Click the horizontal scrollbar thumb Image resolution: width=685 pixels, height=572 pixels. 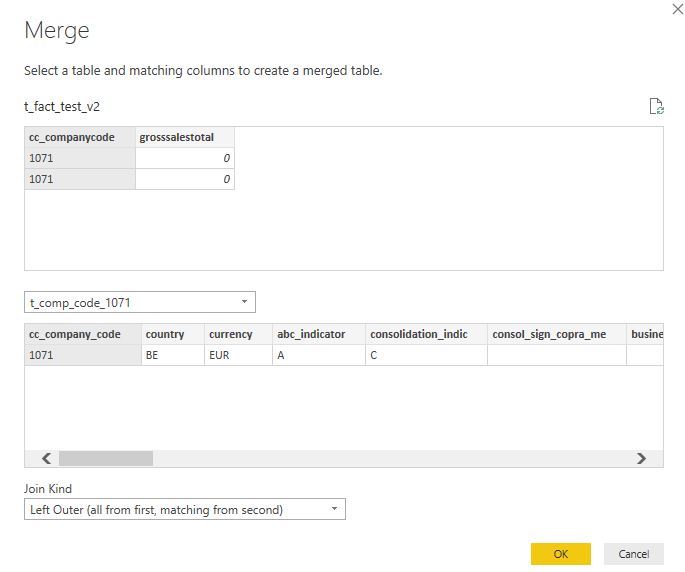106,458
